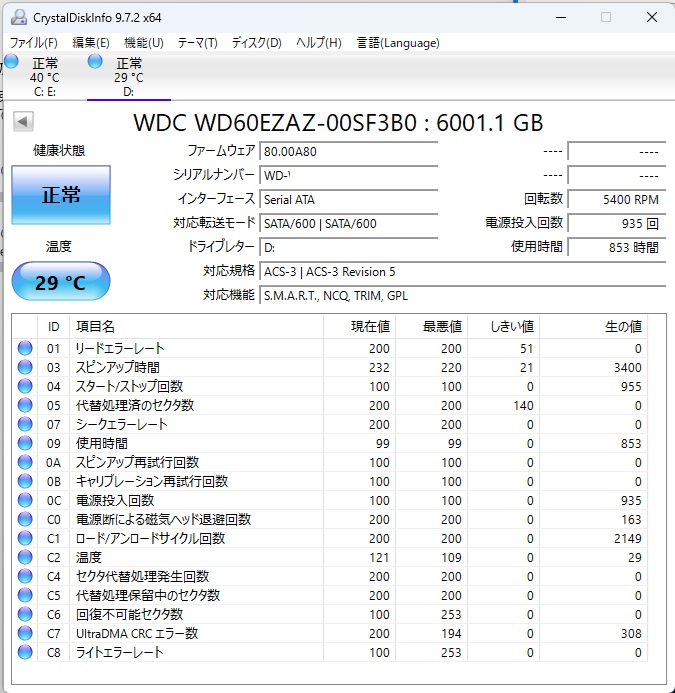
Task: Open the 機能(U) menu
Action: click(x=144, y=43)
